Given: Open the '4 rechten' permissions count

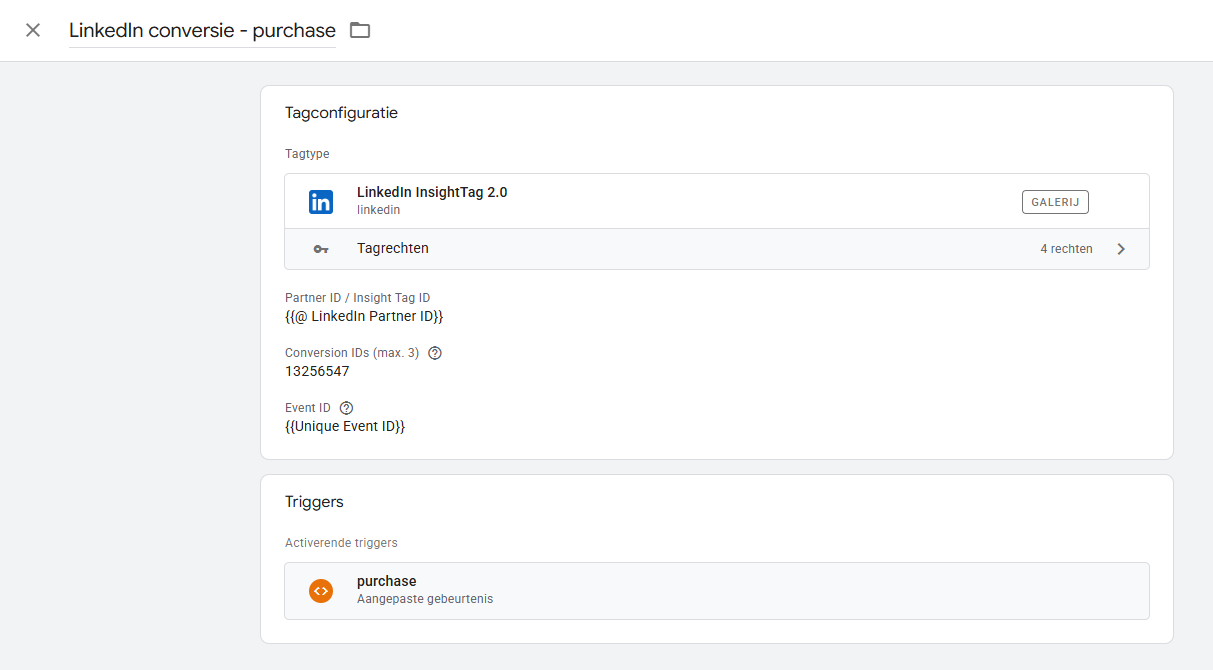Looking at the screenshot, I should pyautogui.click(x=1066, y=249).
